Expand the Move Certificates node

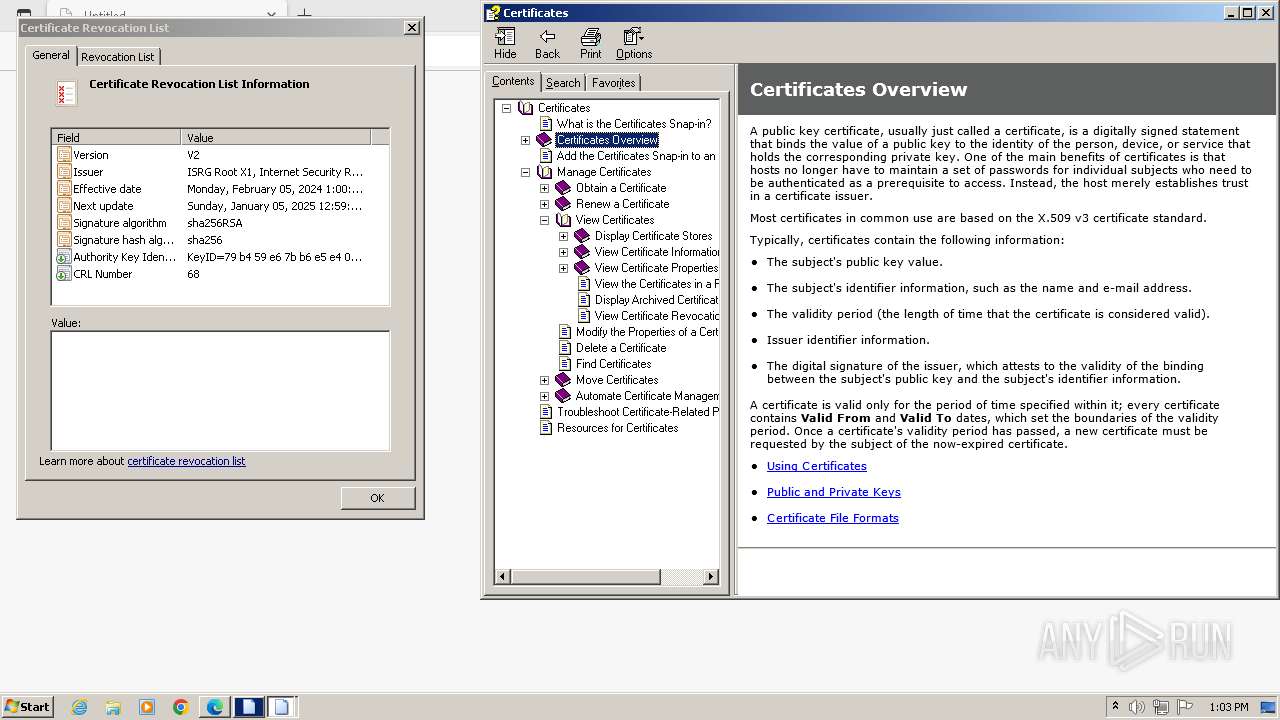click(544, 380)
